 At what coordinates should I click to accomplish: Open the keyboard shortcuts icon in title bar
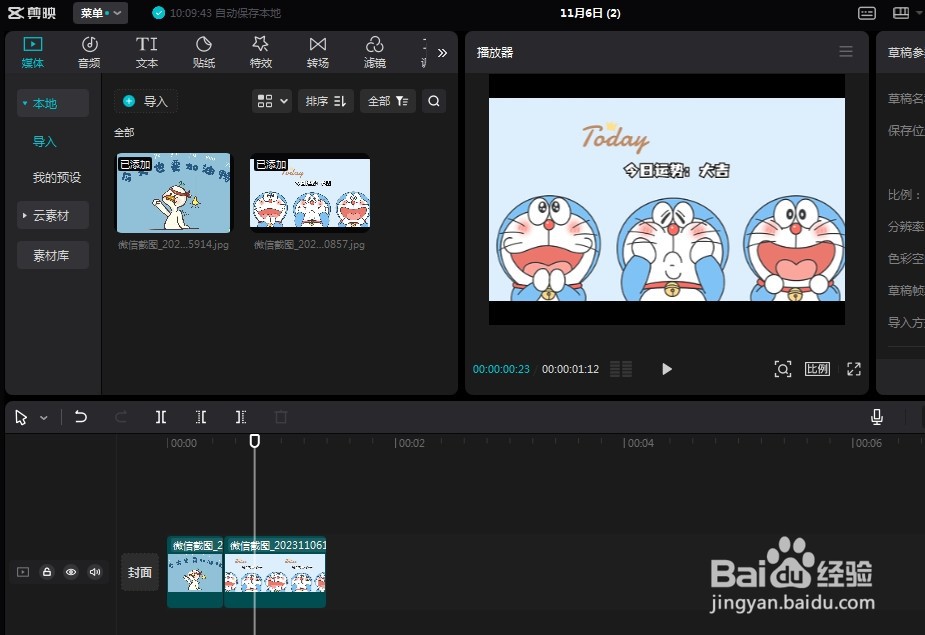click(867, 13)
